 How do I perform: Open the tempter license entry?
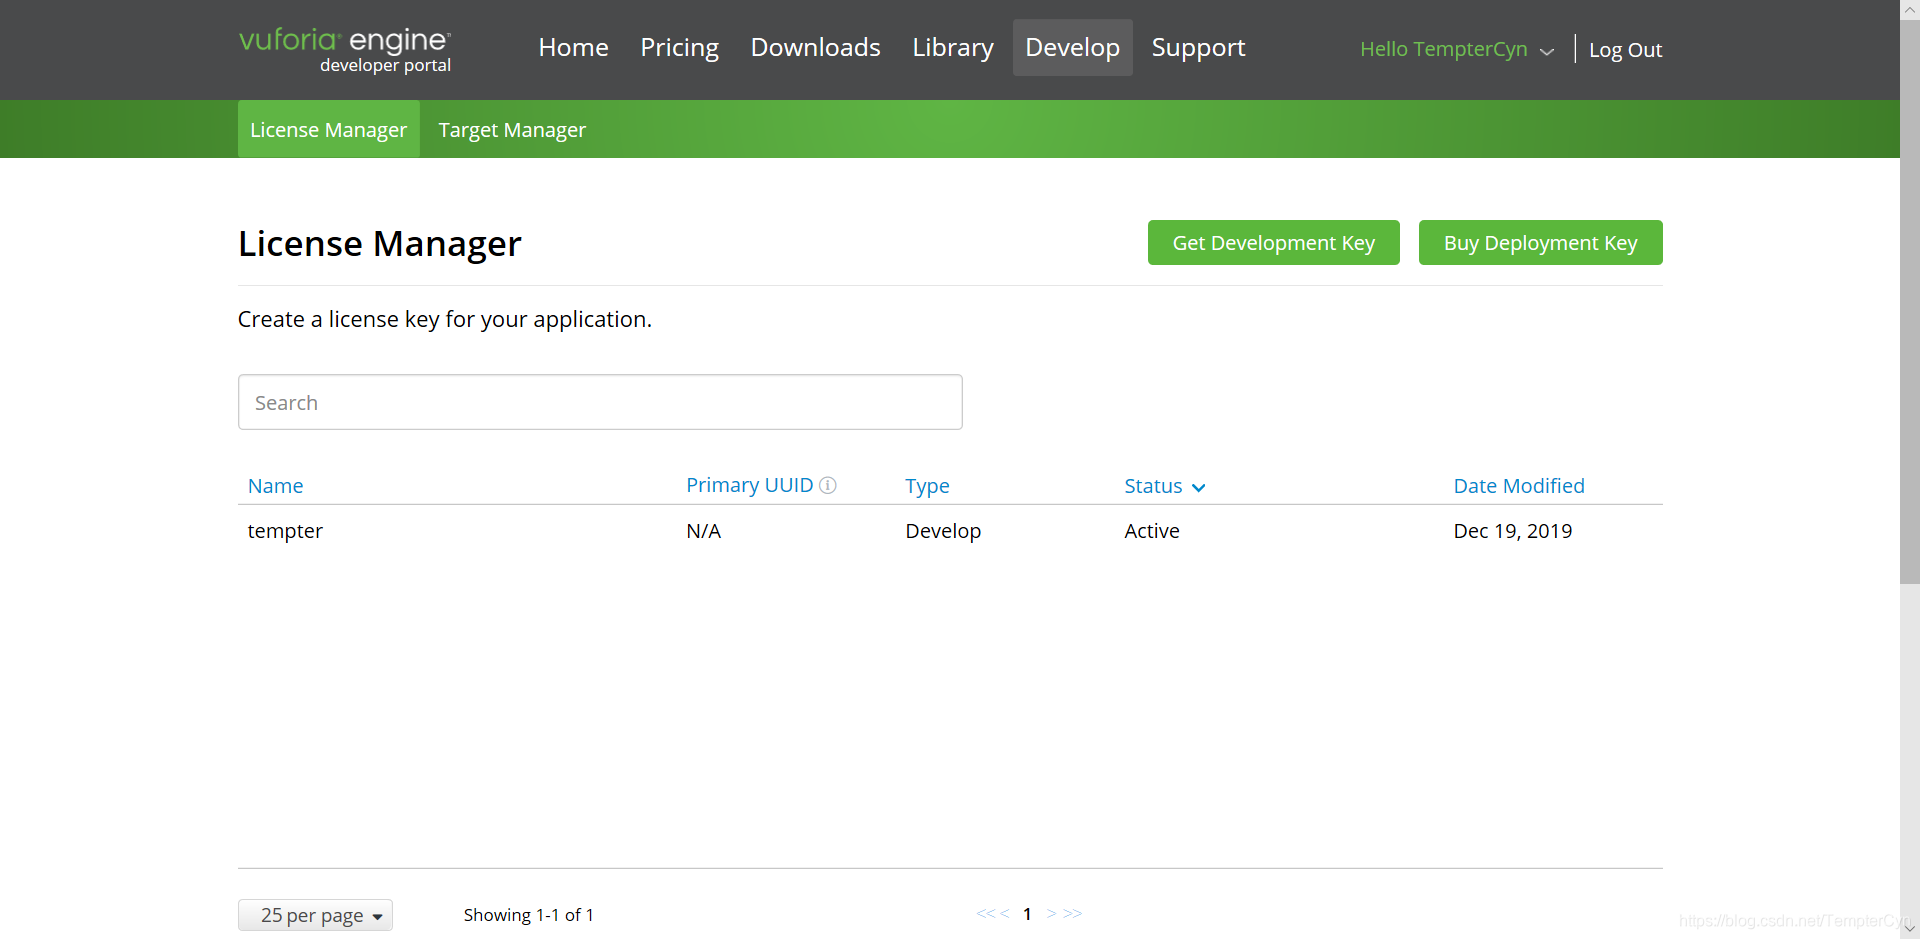point(285,531)
